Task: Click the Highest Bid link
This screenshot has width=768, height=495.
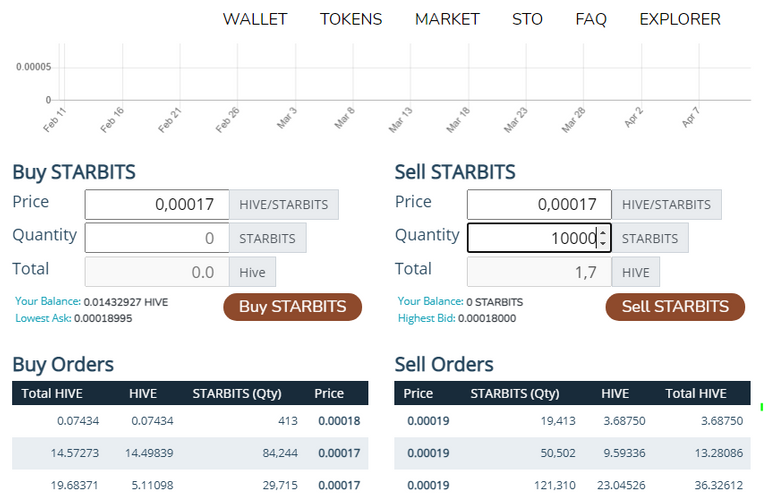Action: [427, 318]
